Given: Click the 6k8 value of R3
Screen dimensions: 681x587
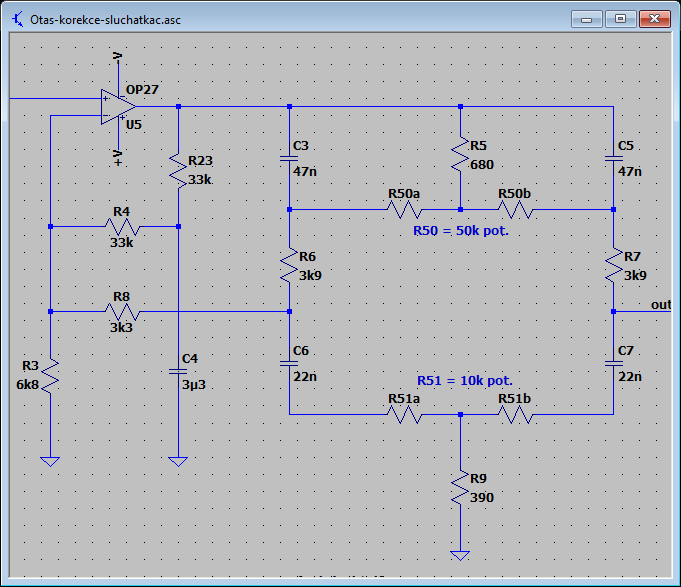Looking at the screenshot, I should click(27, 385).
